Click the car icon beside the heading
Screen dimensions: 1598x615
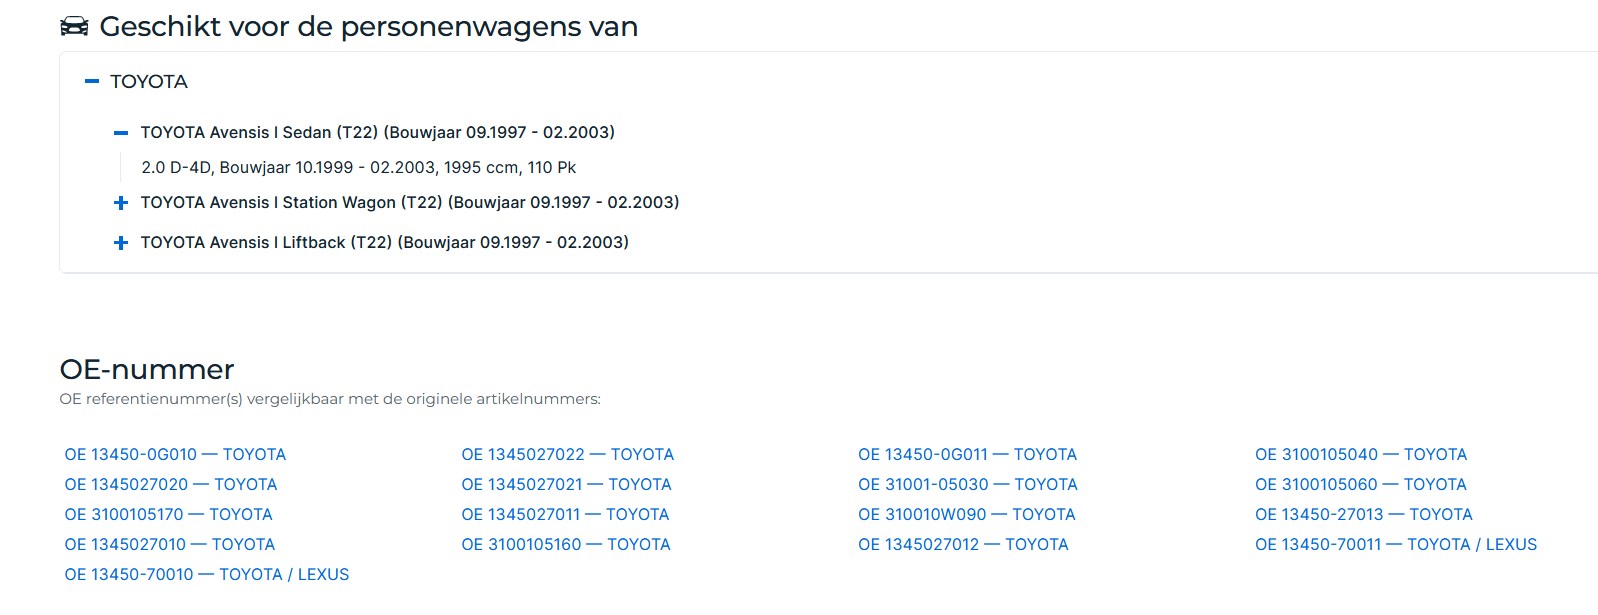point(74,27)
